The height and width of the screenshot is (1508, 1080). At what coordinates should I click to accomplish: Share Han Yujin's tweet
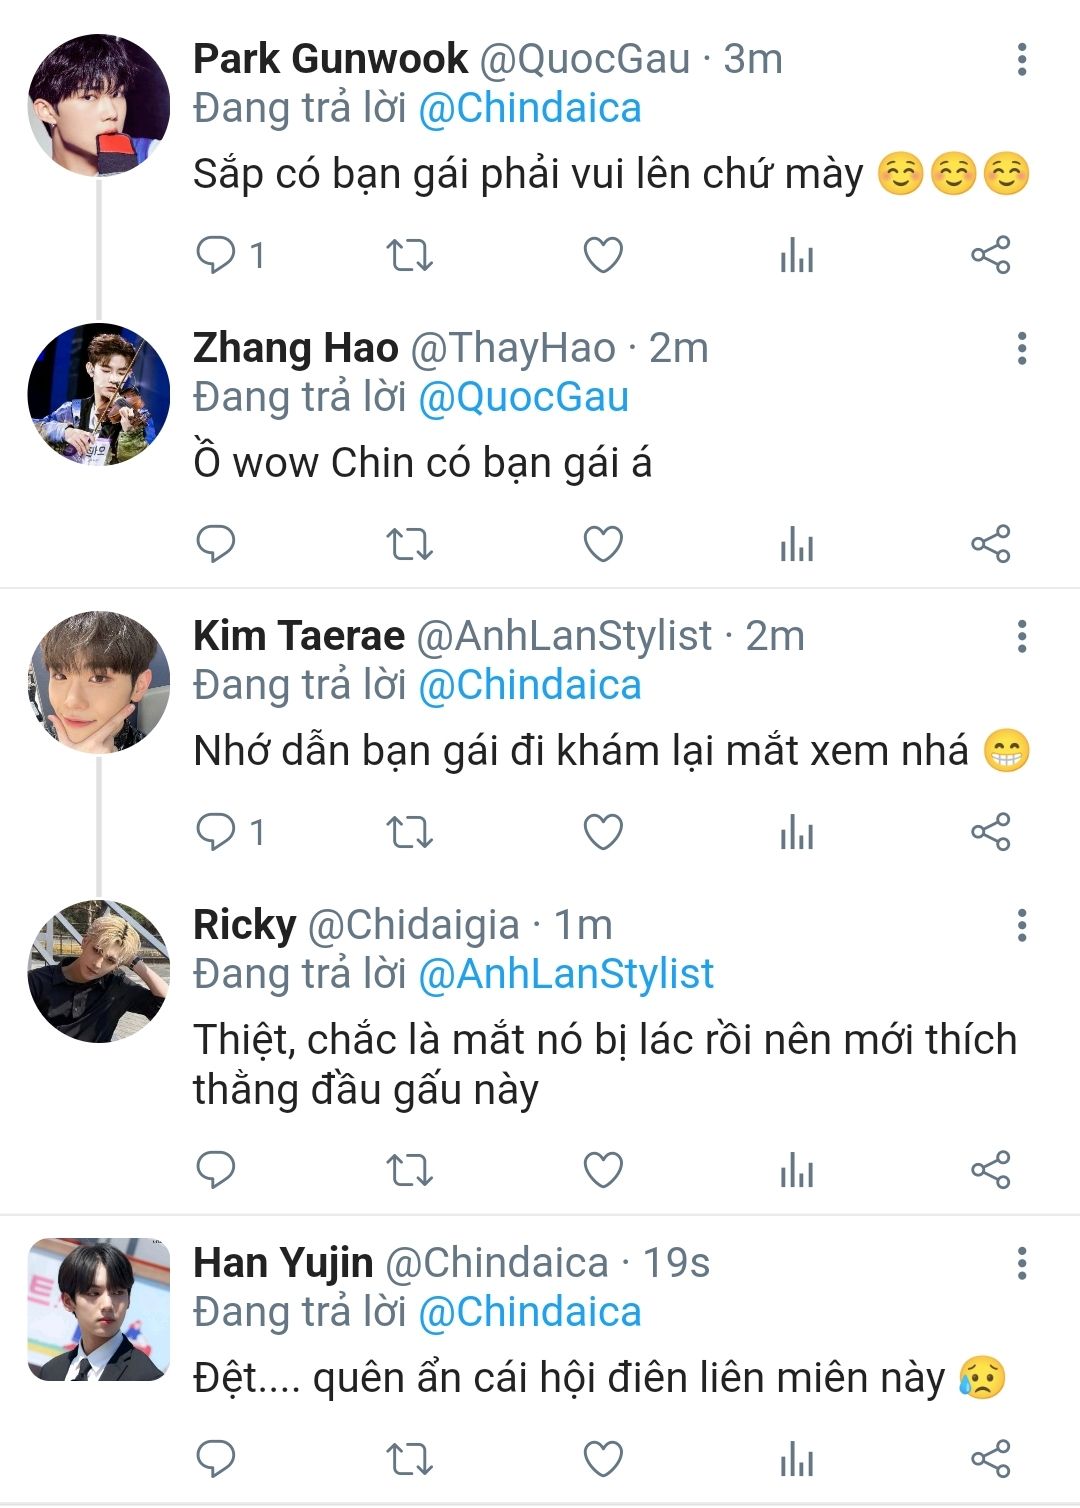coord(990,1459)
